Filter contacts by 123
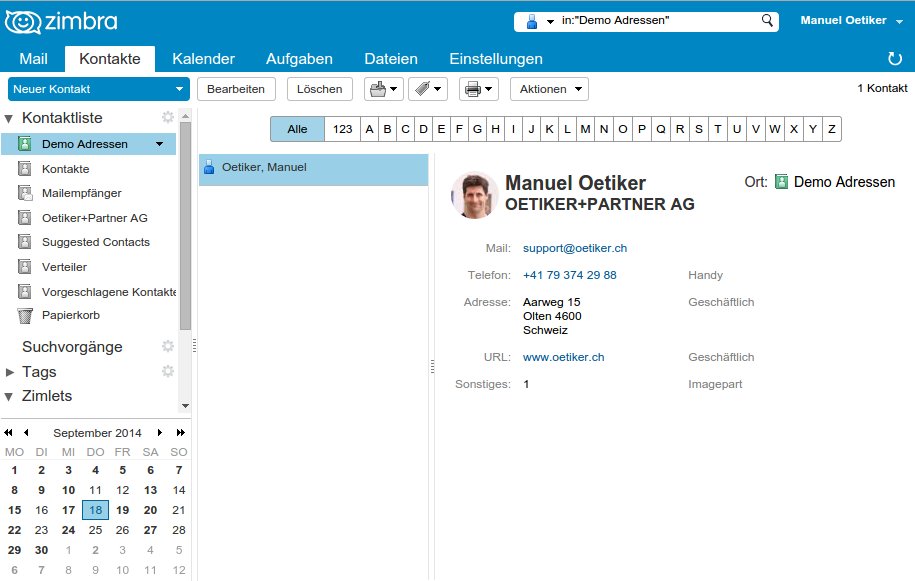Viewport: 915px width, 581px height. (343, 129)
